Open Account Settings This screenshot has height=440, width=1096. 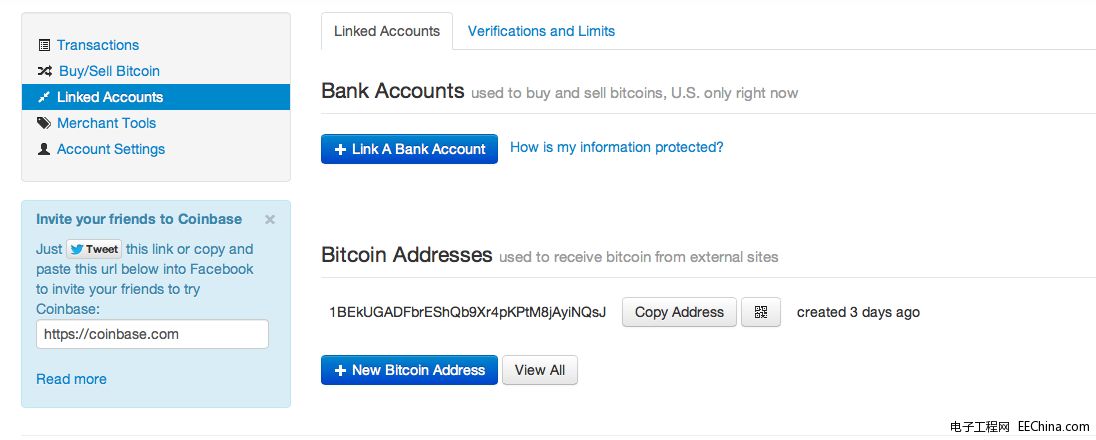(111, 149)
